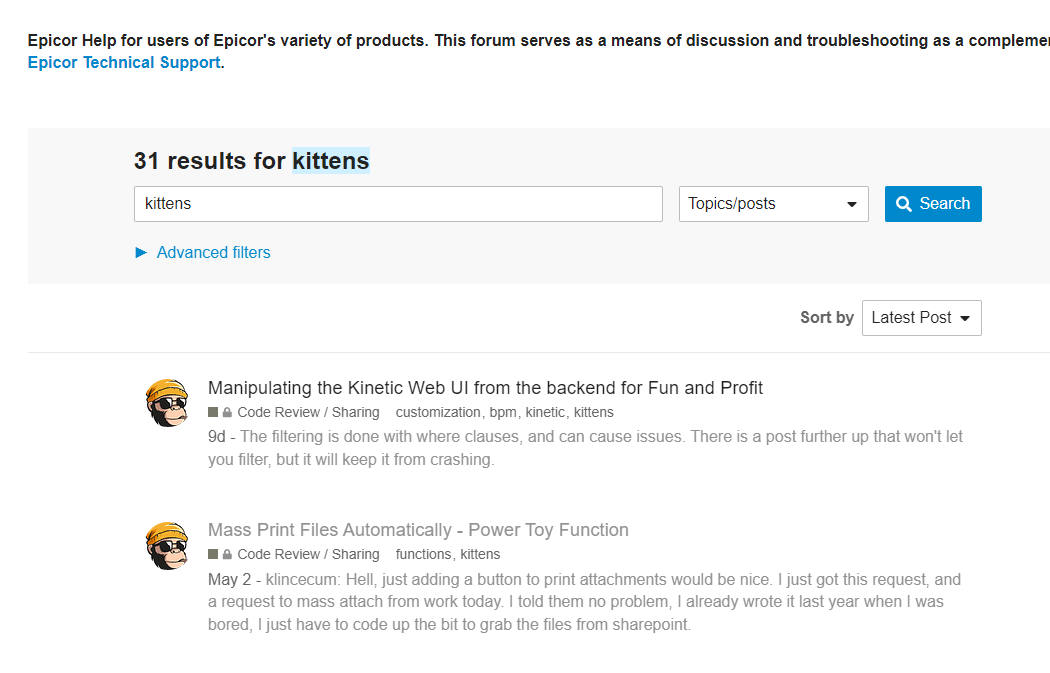This screenshot has height=673, width=1050.
Task: Click the category square under the Manipulating Kinetic topic
Action: coord(213,412)
